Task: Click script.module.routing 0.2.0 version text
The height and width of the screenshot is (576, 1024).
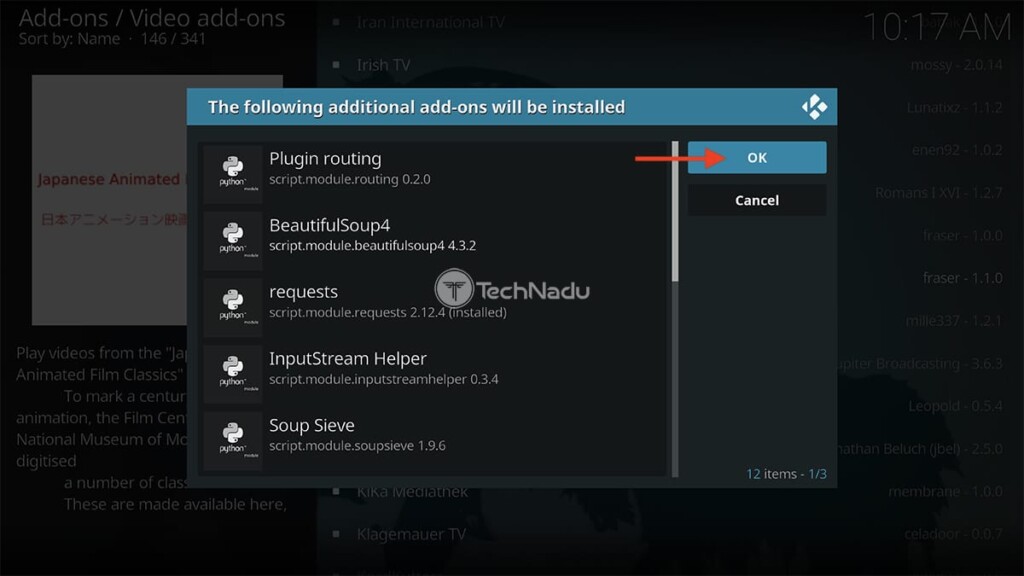Action: 350,180
